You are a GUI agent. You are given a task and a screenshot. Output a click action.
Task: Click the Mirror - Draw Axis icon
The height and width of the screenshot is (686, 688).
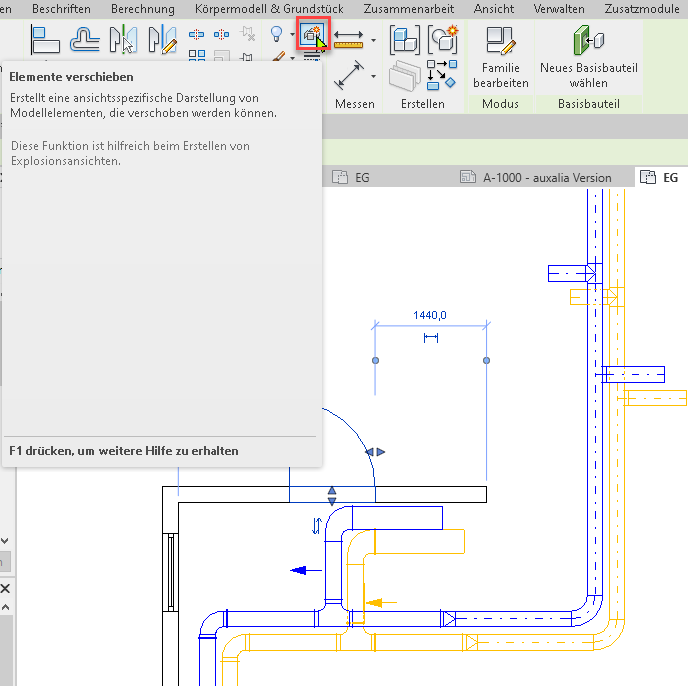161,40
